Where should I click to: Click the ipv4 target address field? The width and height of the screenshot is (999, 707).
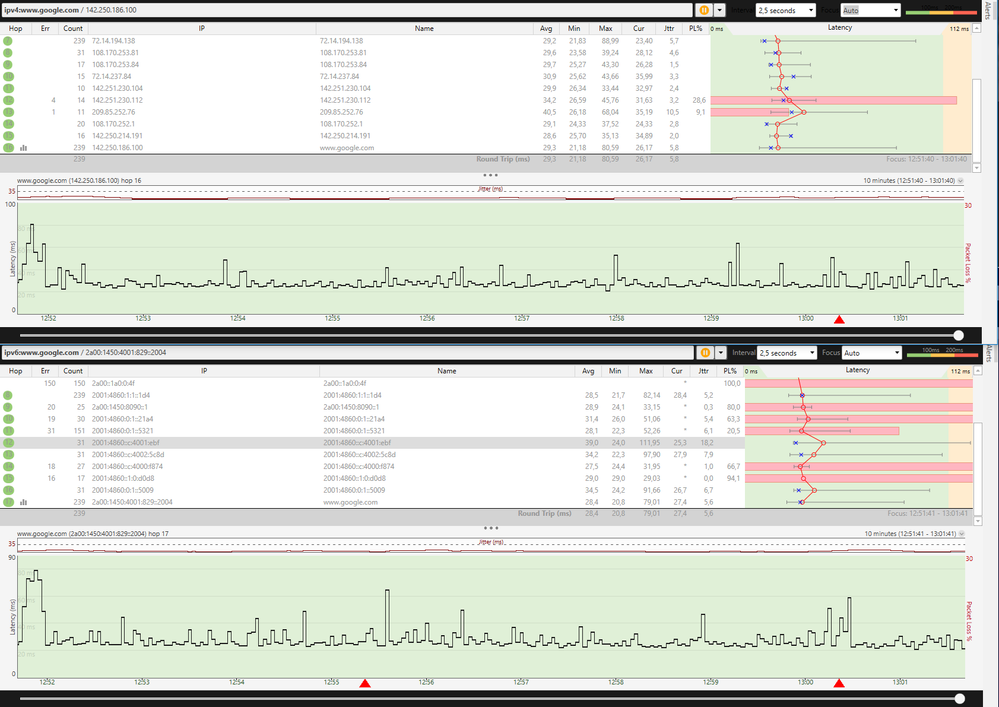tap(347, 10)
